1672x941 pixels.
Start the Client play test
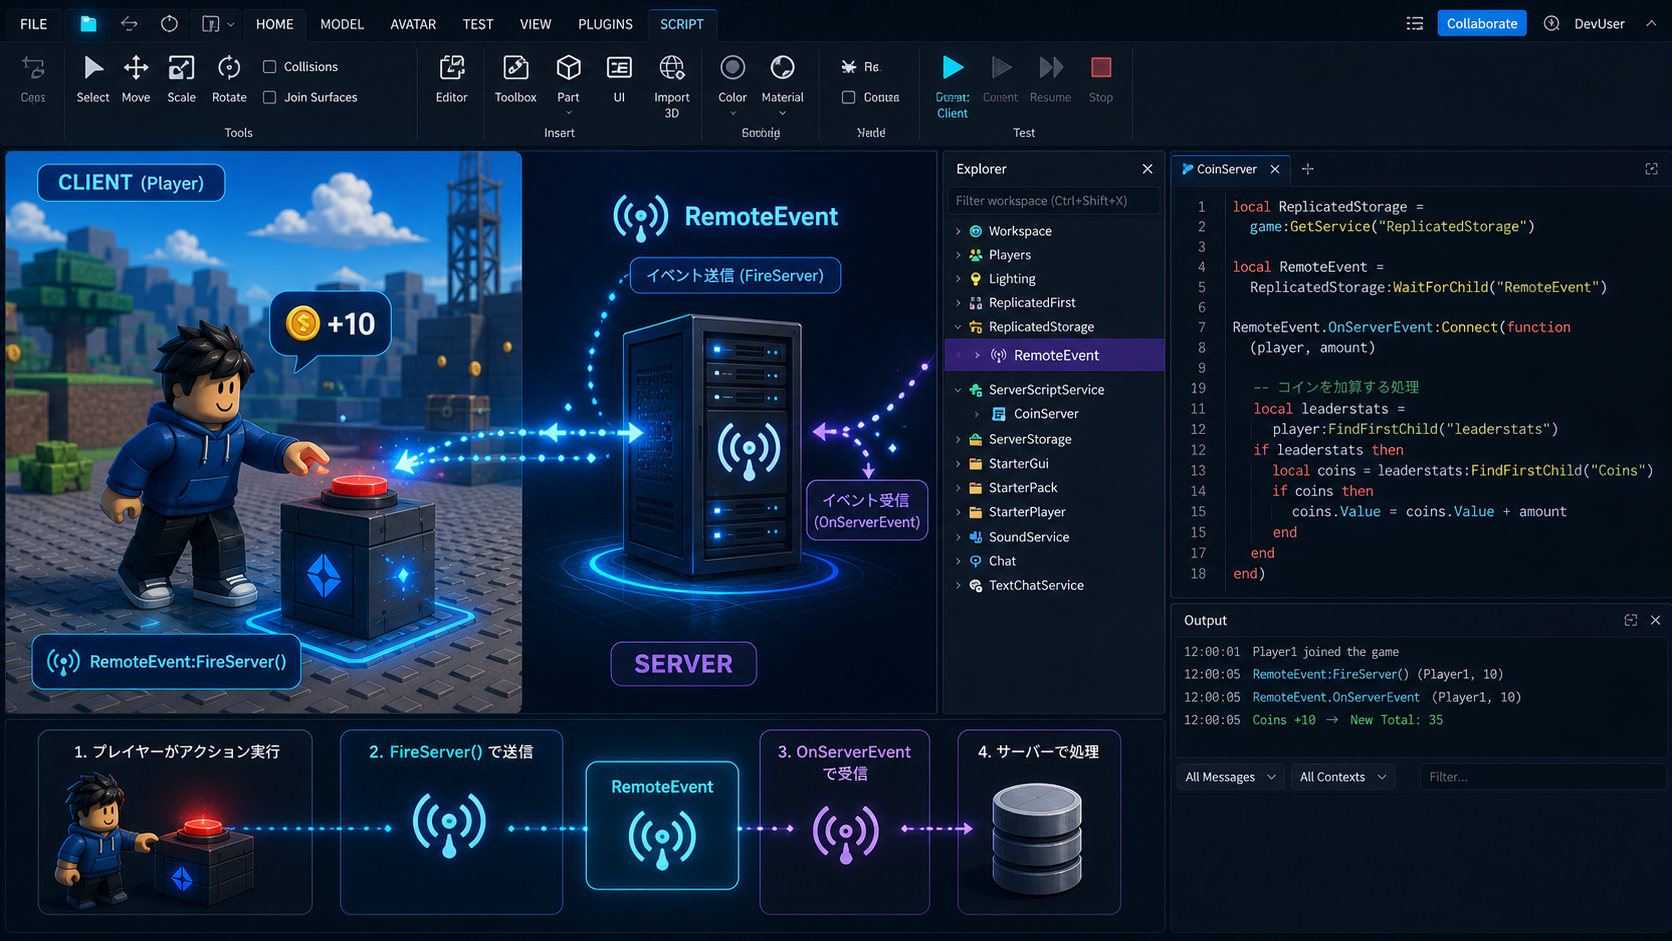(953, 86)
